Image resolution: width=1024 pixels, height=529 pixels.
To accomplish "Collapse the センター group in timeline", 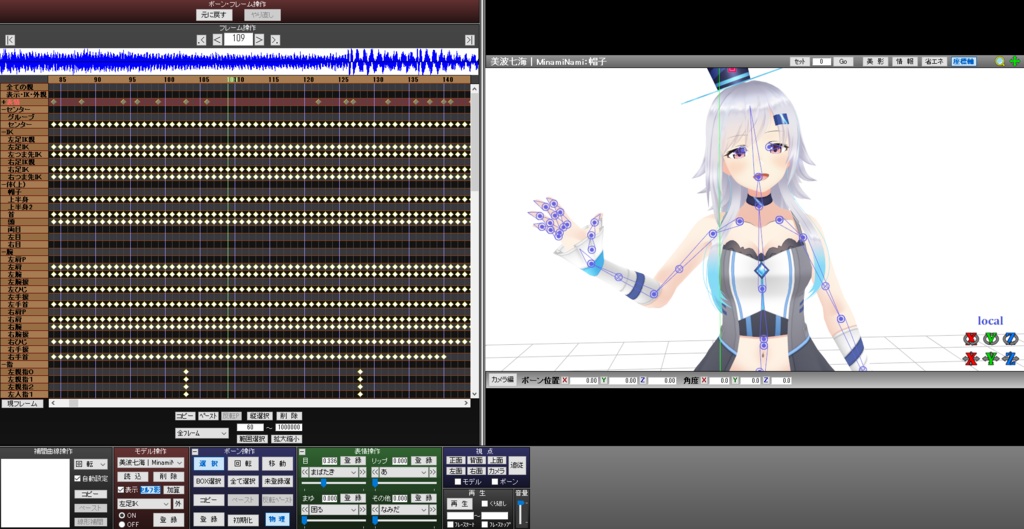I will 3,110.
